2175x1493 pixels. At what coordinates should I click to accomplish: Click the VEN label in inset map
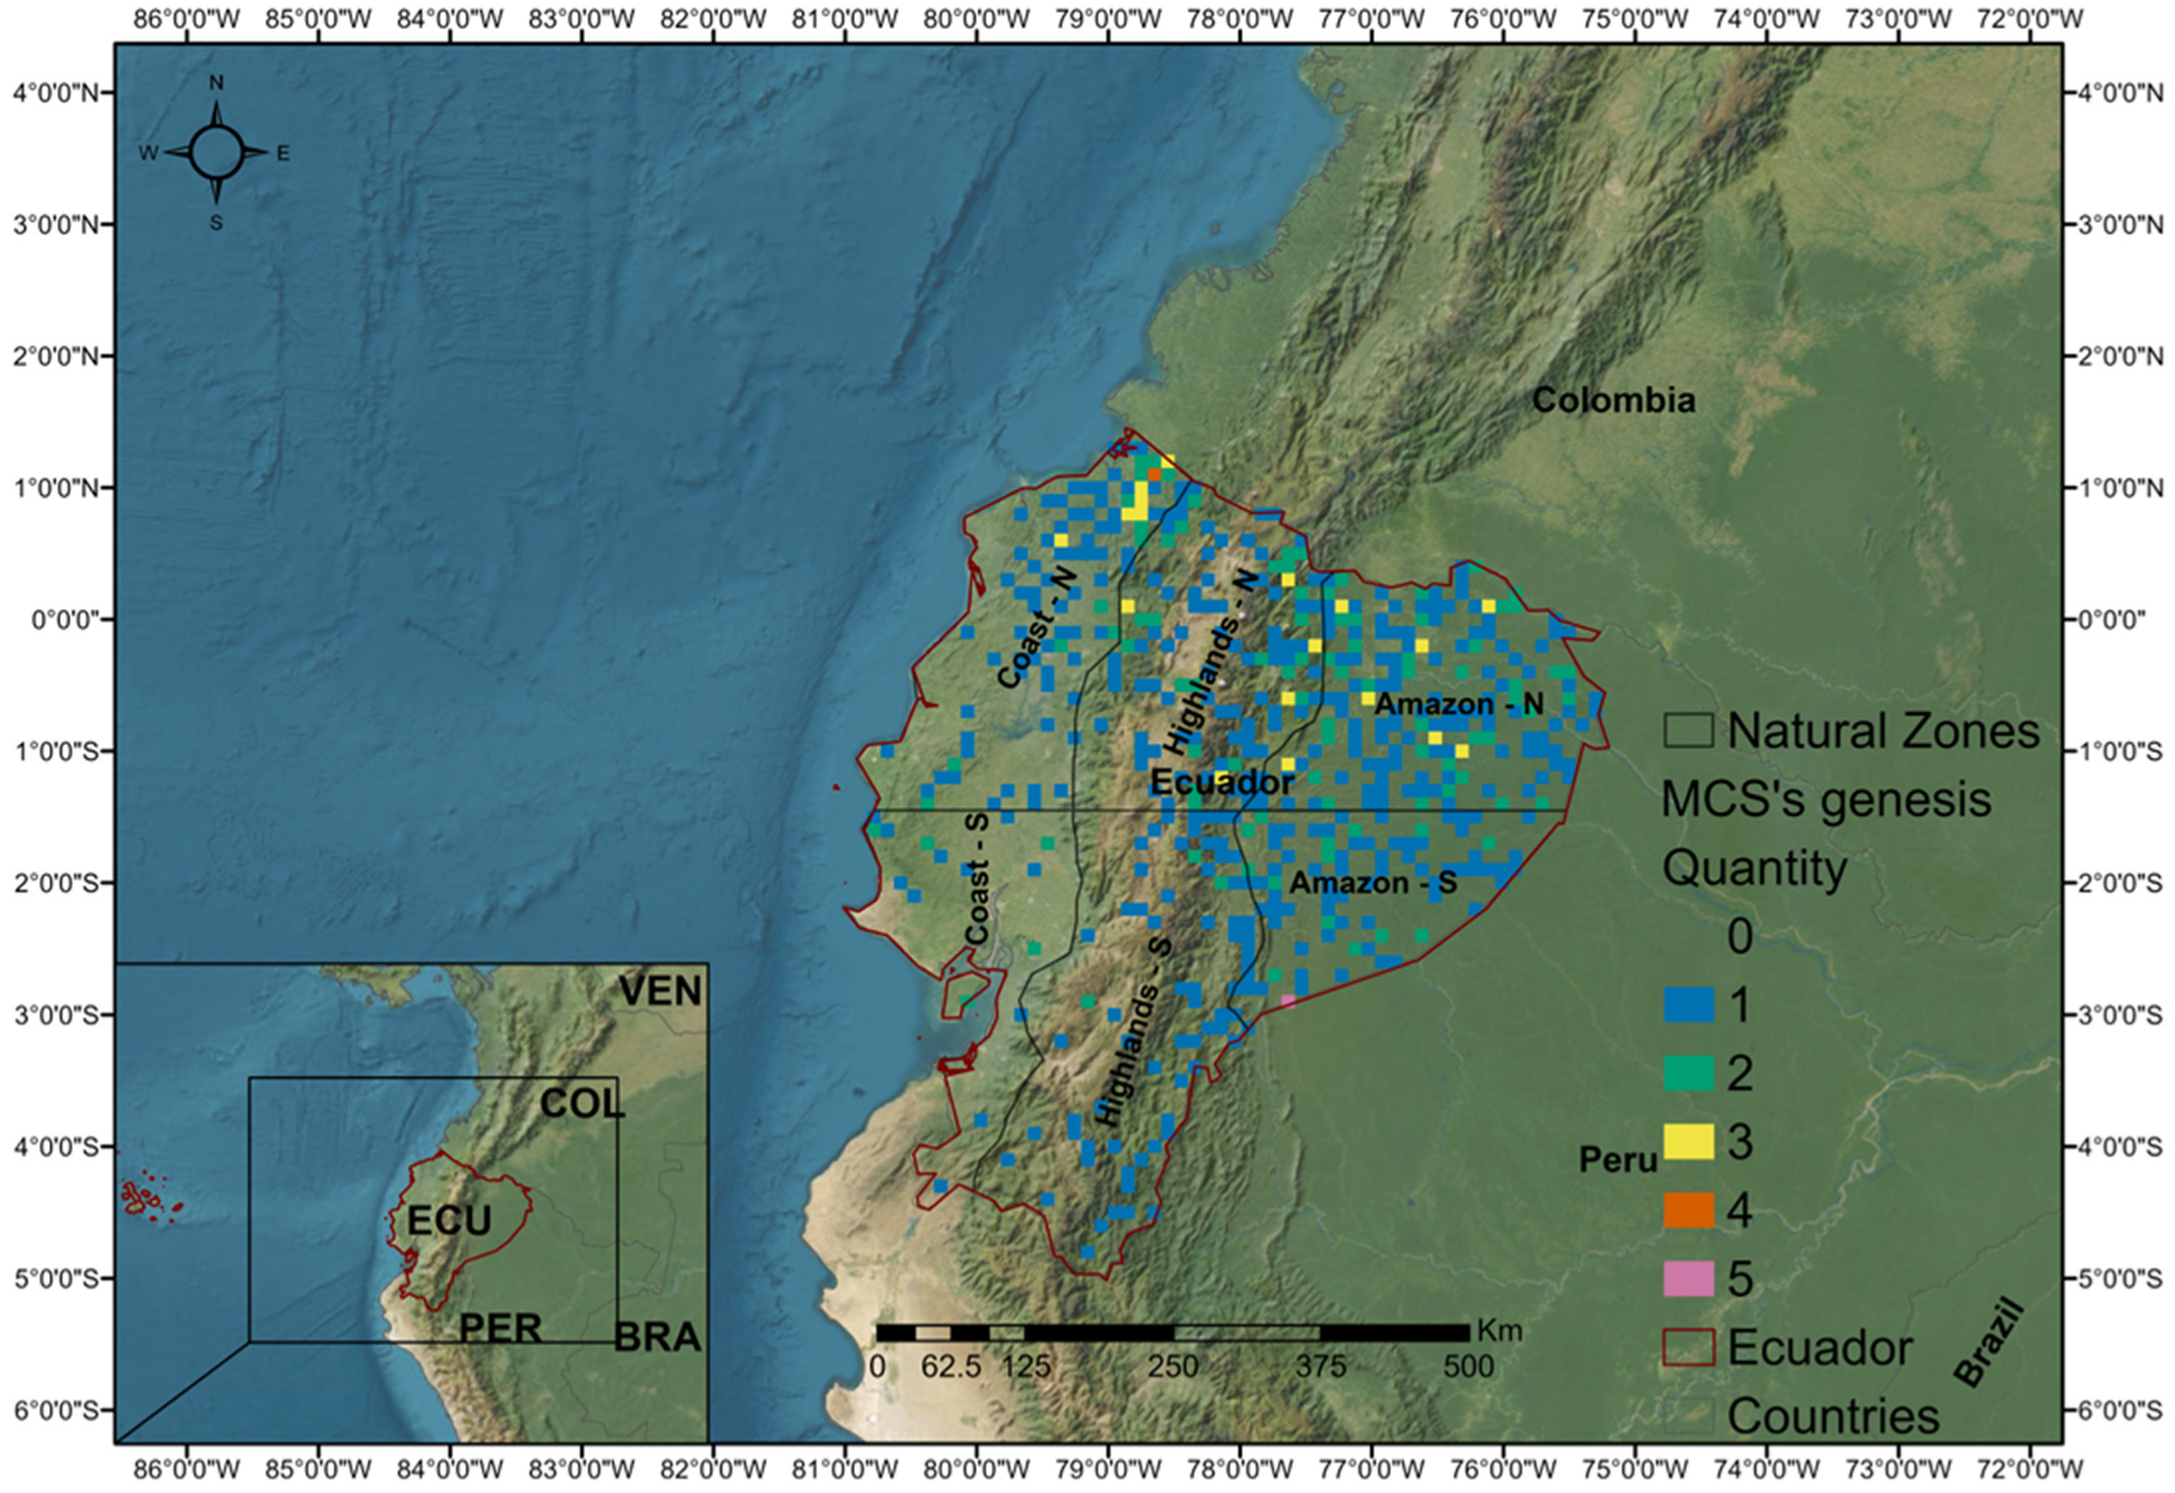660,991
